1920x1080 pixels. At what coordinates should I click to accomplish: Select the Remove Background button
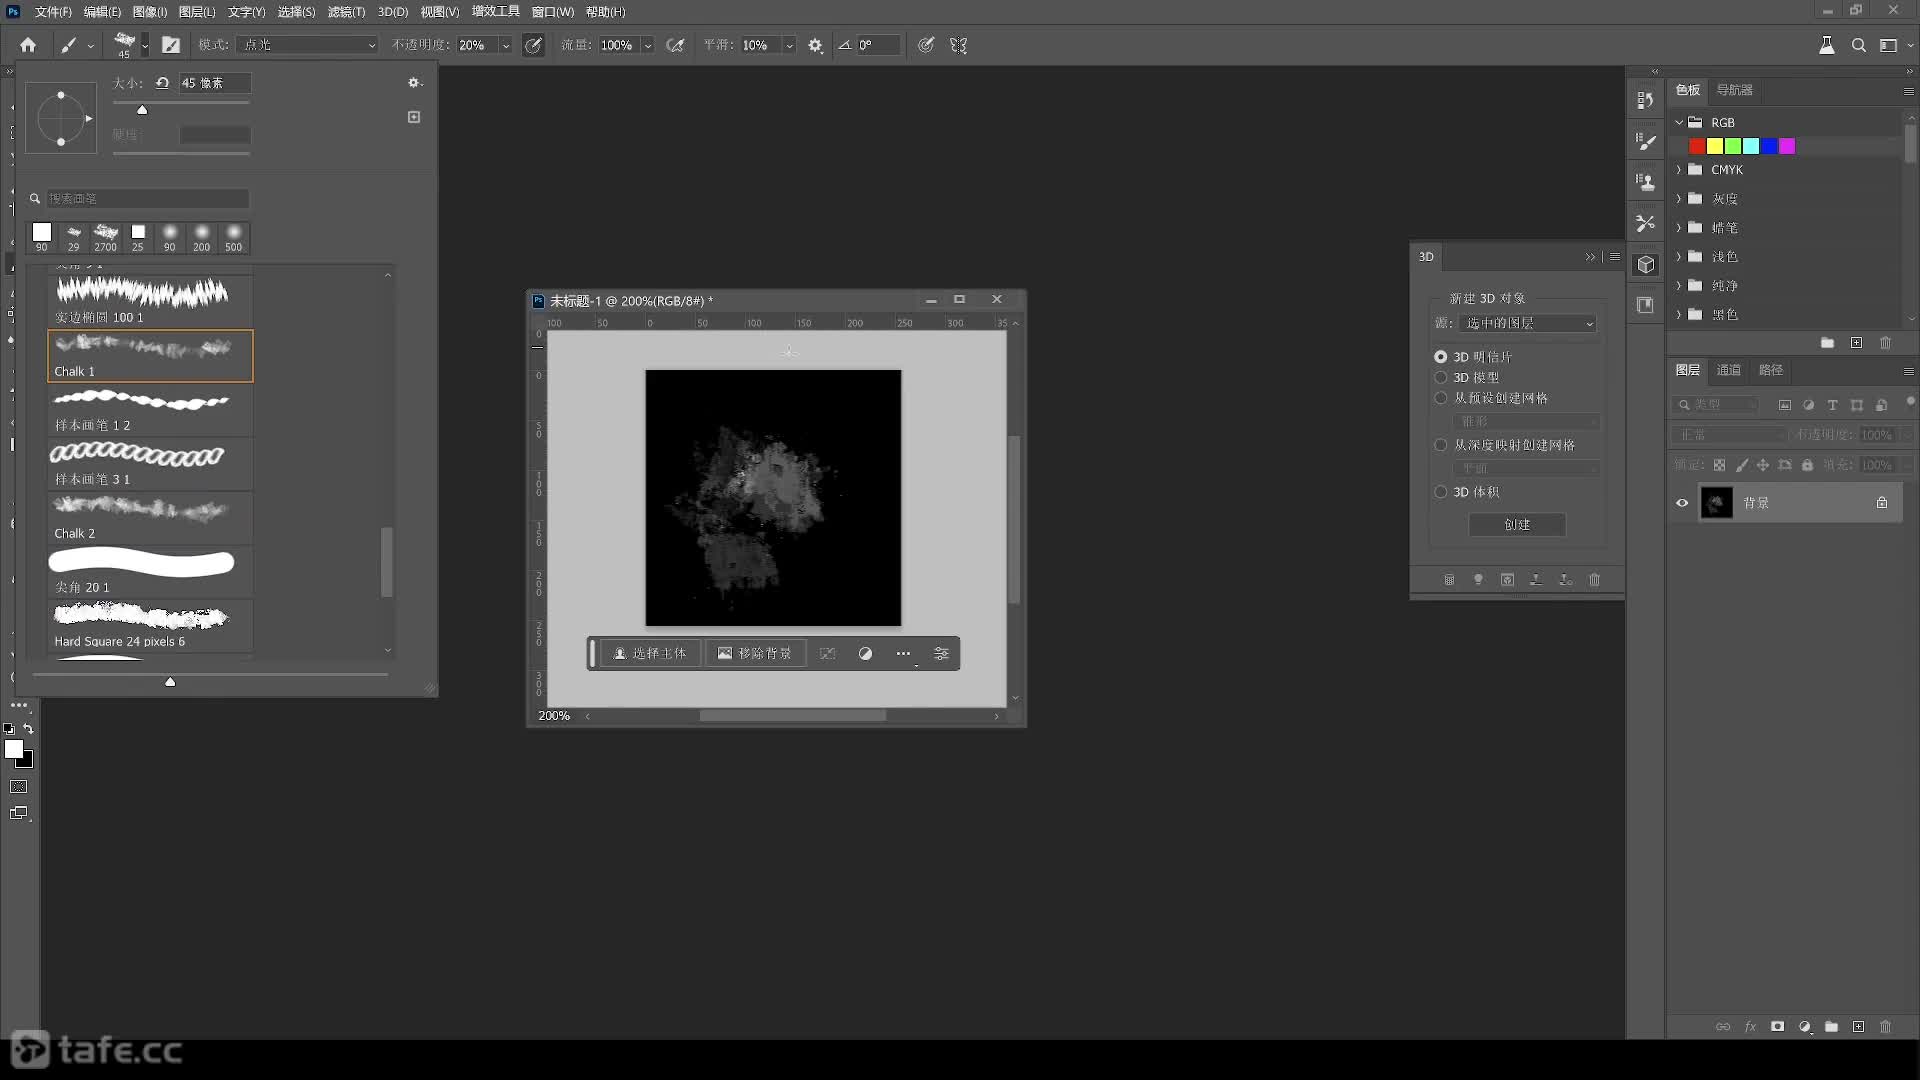click(755, 653)
